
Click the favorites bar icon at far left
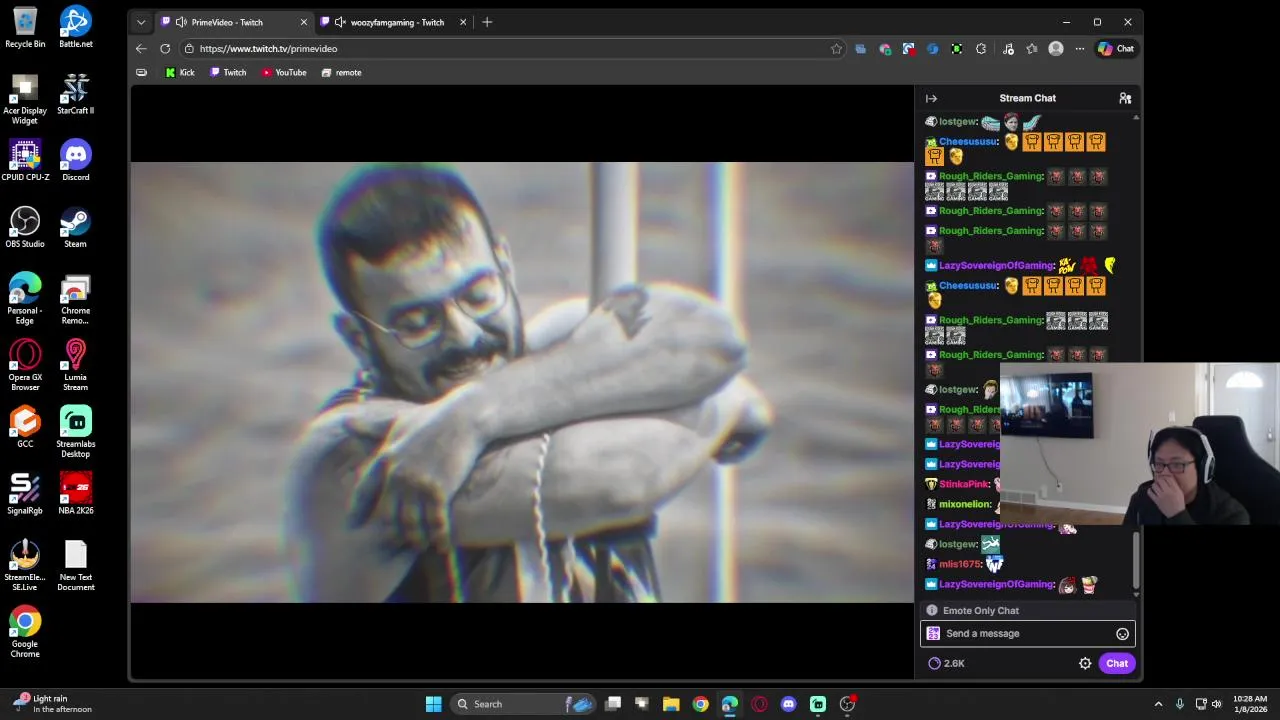point(141,73)
